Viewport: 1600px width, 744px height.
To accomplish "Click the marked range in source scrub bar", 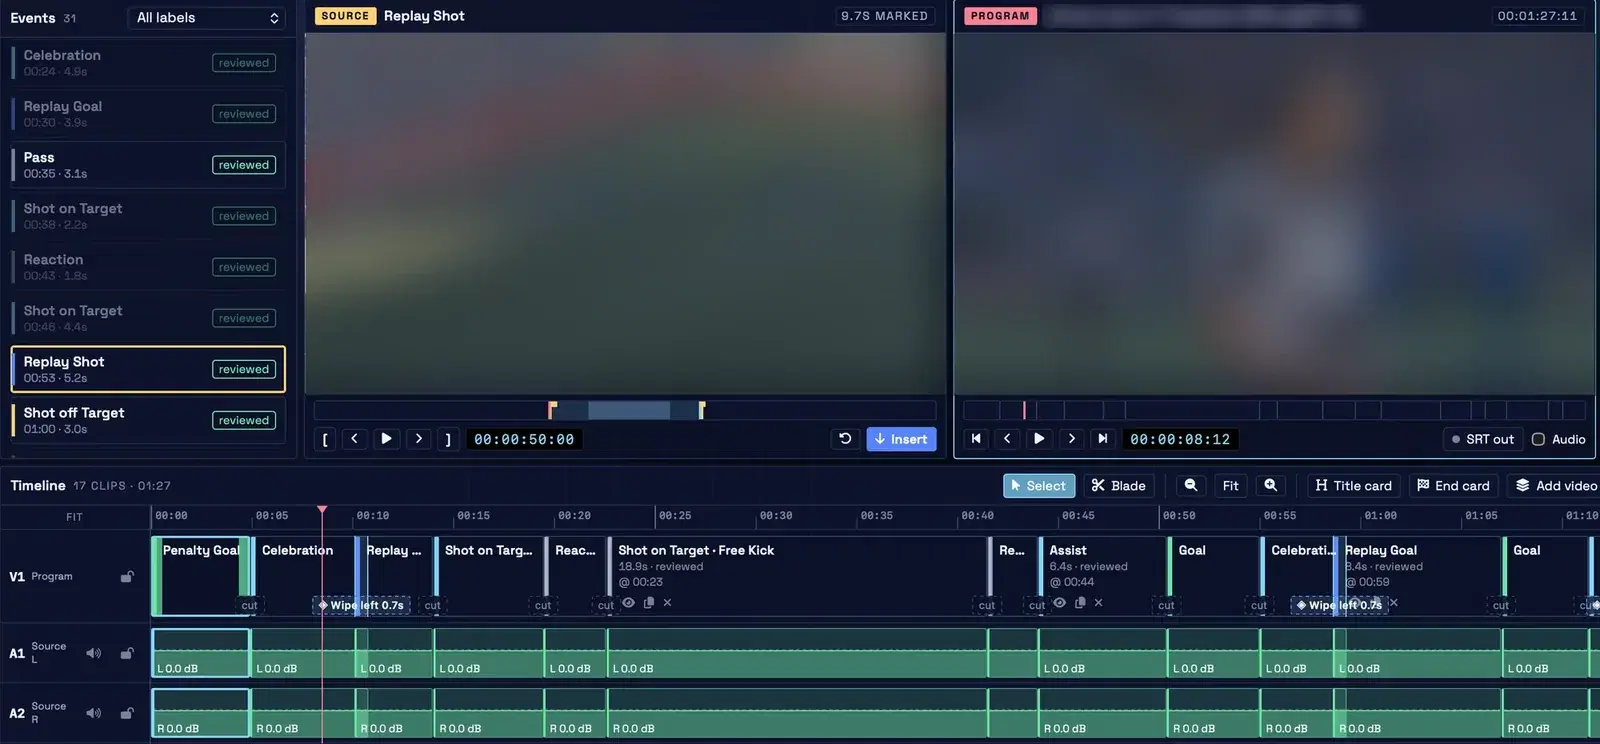I will point(628,410).
